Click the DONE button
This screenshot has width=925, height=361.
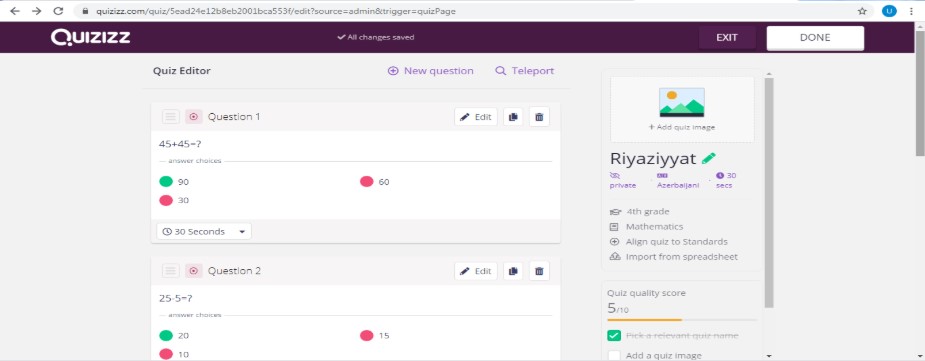click(x=815, y=37)
